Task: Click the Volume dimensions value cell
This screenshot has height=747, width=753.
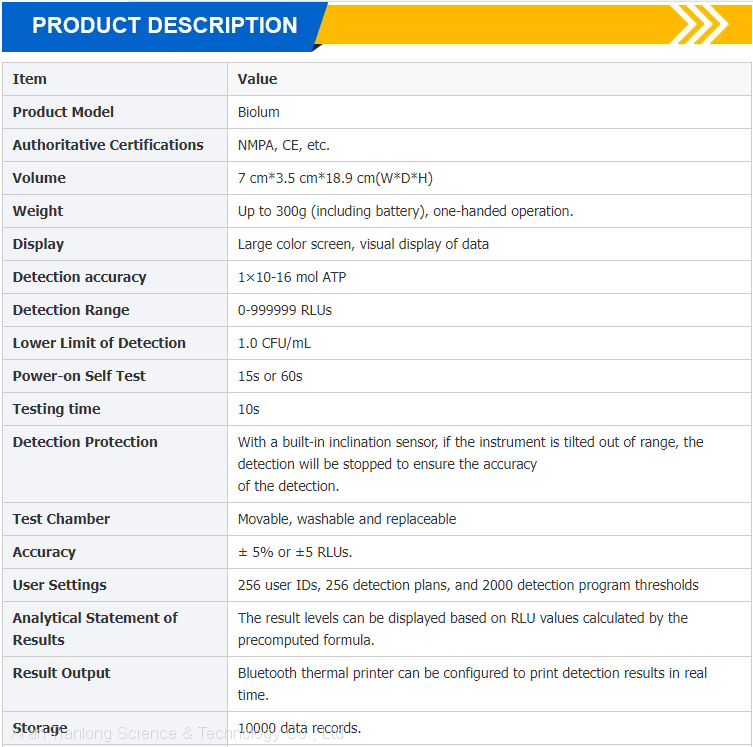Action: click(x=335, y=178)
